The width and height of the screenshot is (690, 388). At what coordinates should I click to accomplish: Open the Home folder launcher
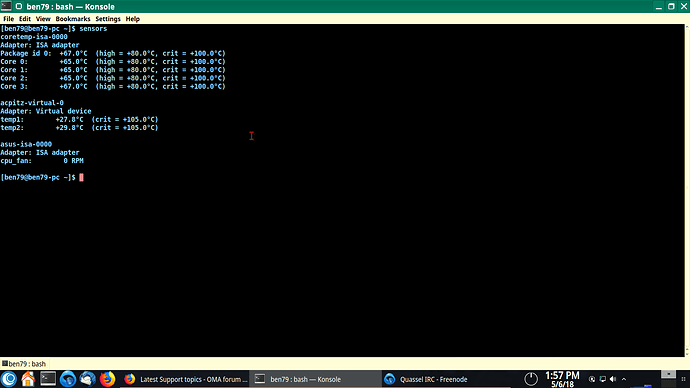28,379
